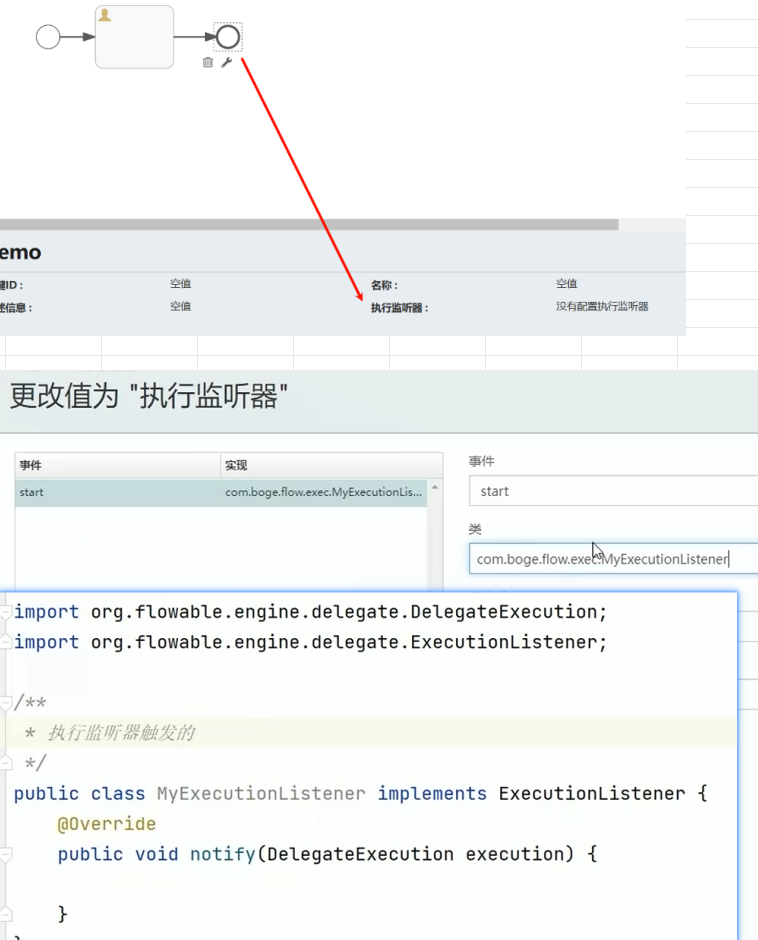Collapse the notify method using its gutter fold marker

5,854
